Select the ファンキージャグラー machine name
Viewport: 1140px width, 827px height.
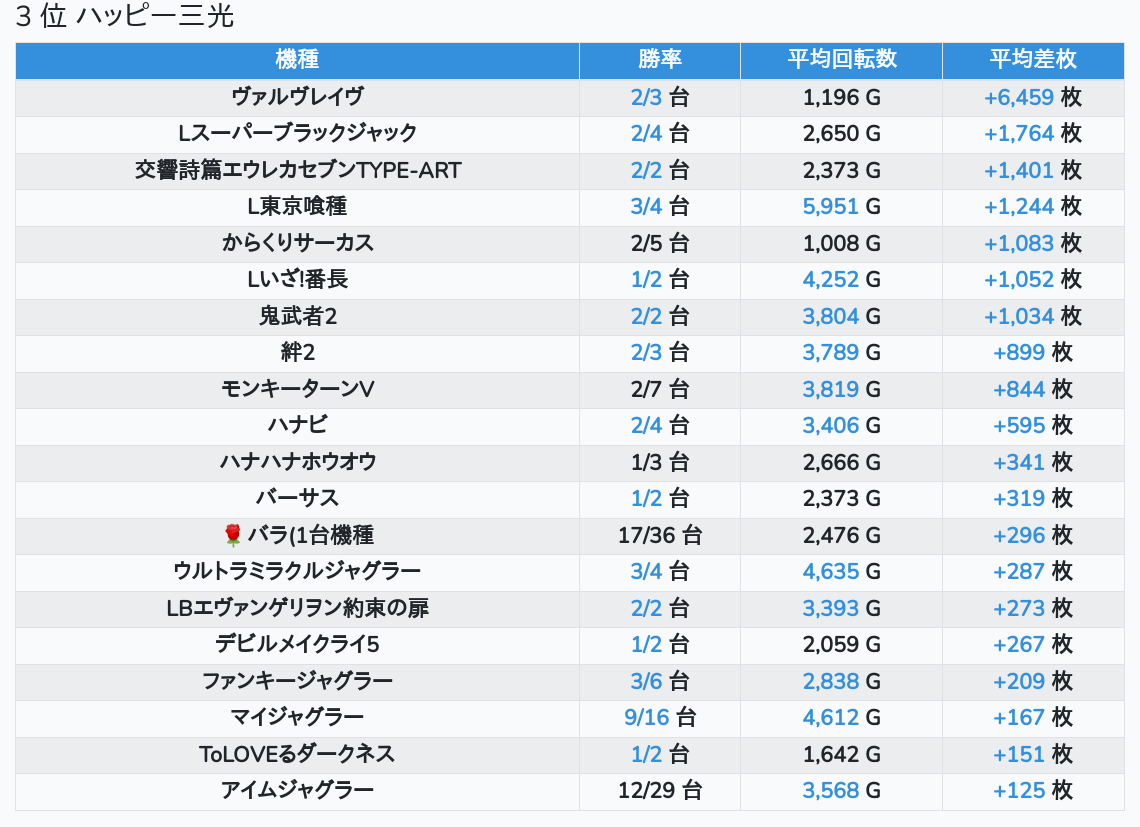[297, 681]
